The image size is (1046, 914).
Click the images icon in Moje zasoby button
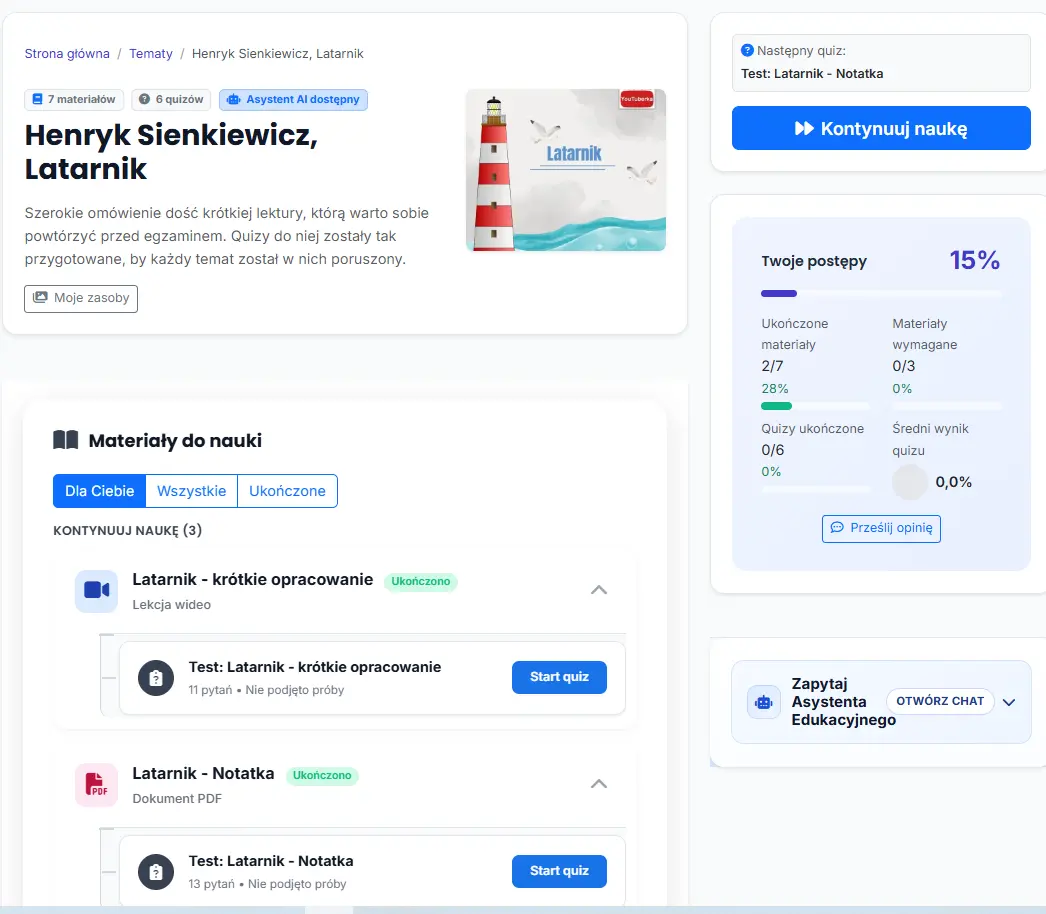click(x=40, y=298)
